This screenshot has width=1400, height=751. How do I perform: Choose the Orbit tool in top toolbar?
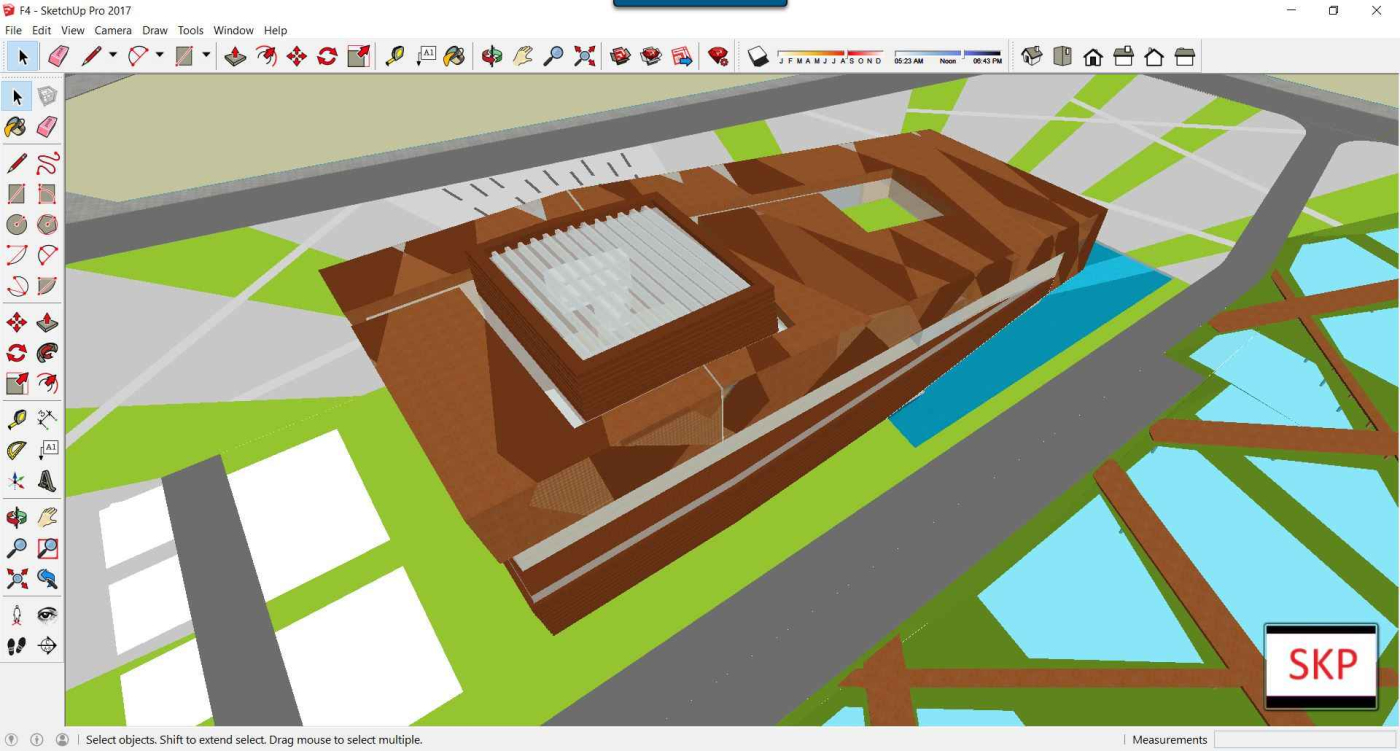click(x=491, y=57)
